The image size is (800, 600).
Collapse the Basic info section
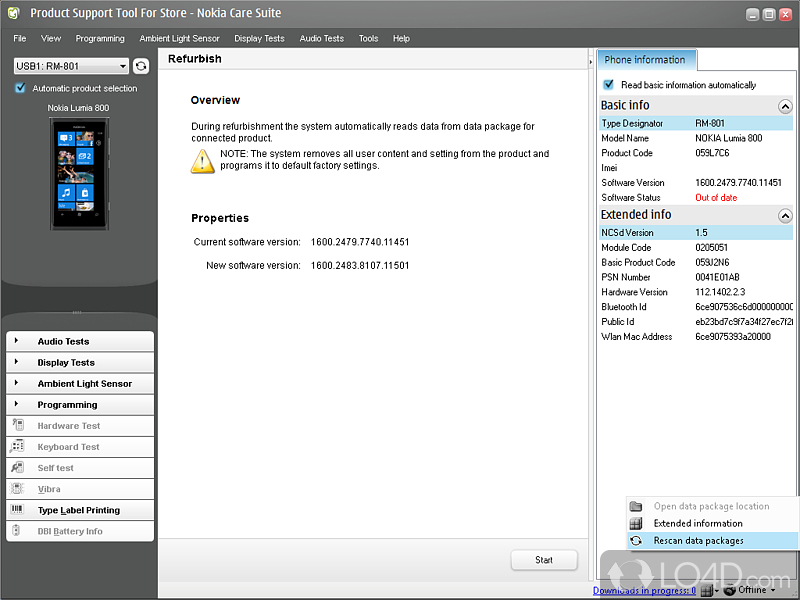pyautogui.click(x=785, y=106)
